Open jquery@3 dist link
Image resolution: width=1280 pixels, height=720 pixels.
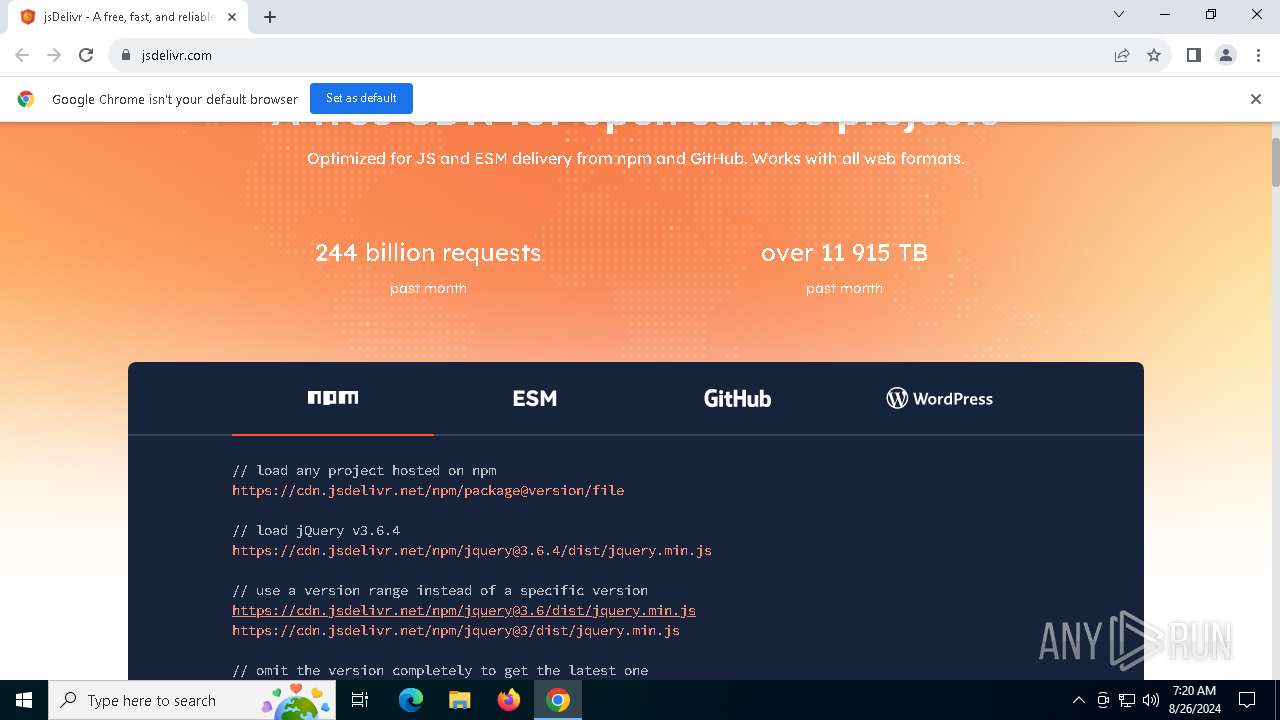[456, 630]
